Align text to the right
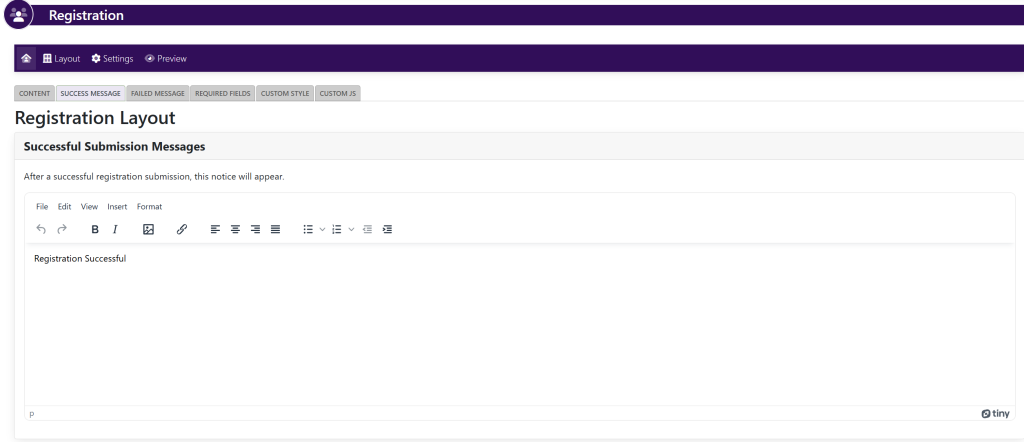Screen dimensions: 1024x442 [255, 229]
